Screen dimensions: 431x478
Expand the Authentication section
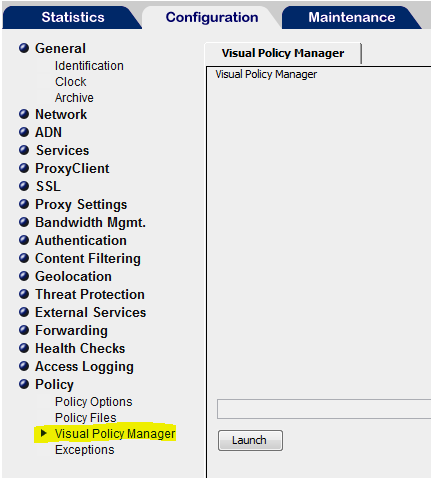tap(81, 240)
